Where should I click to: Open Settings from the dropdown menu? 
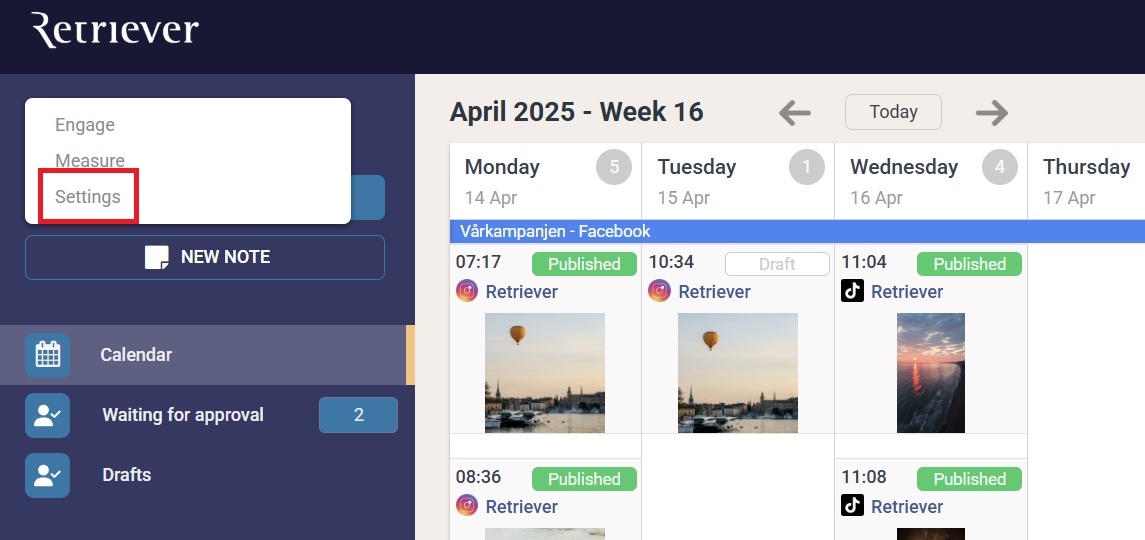[88, 197]
